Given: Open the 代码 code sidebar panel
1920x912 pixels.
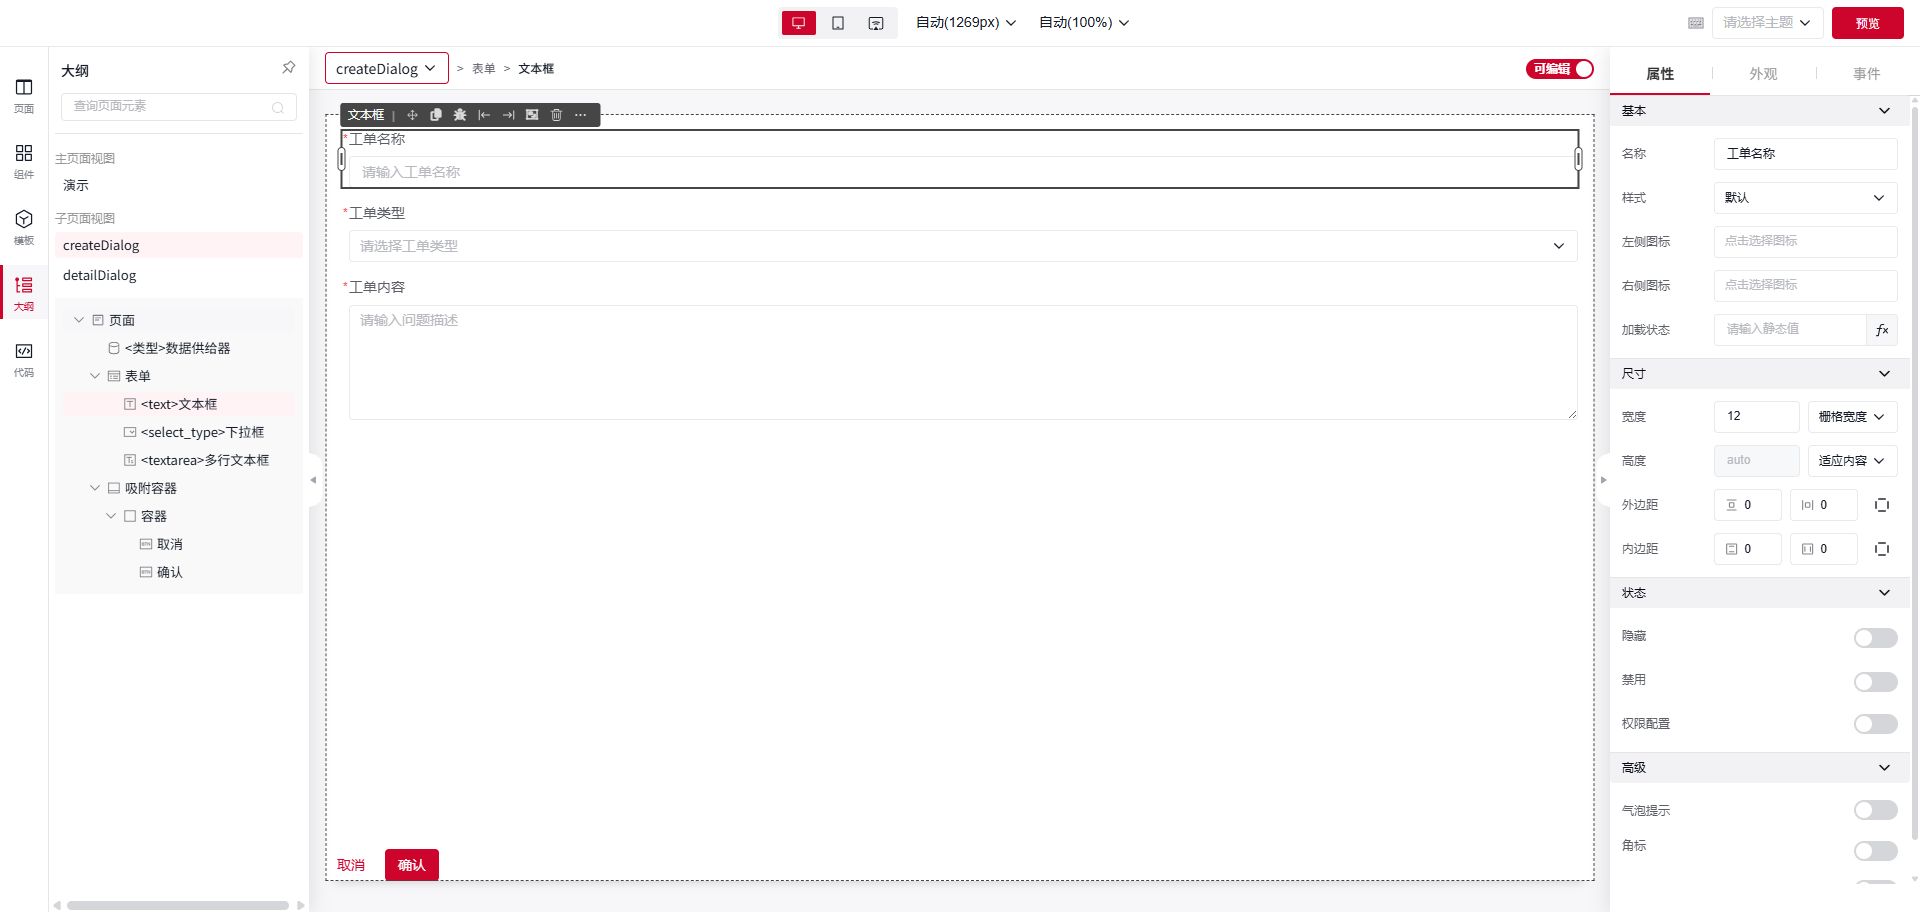Looking at the screenshot, I should (24, 358).
